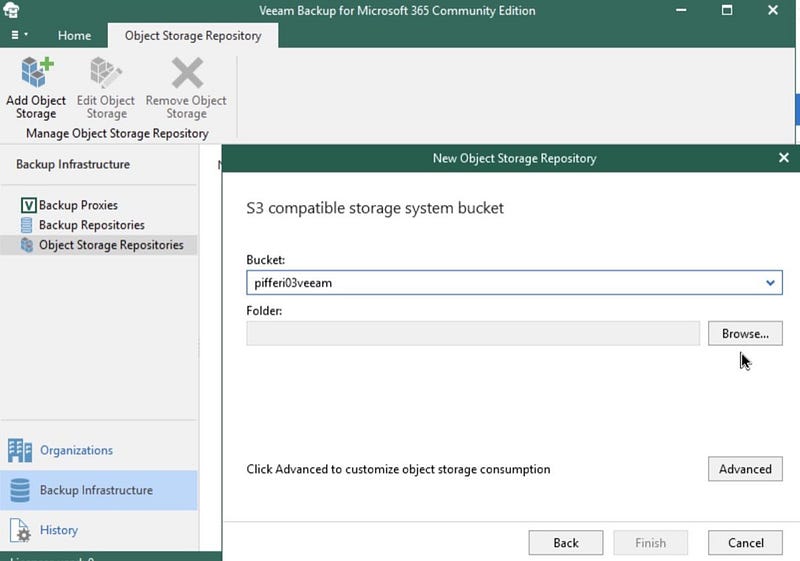
Task: Click the Edit Object Storage icon
Action: tap(106, 72)
